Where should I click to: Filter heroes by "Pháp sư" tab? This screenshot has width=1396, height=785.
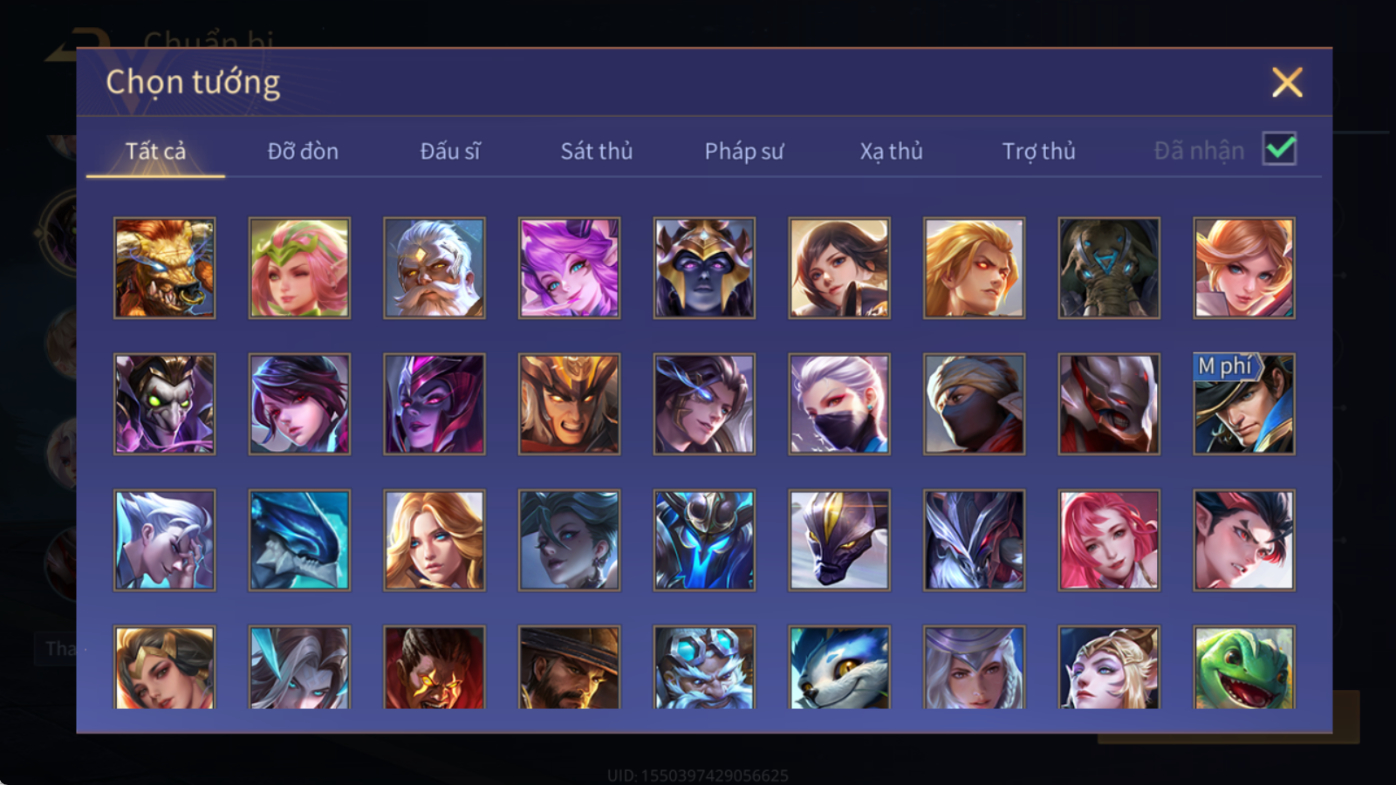coord(744,151)
